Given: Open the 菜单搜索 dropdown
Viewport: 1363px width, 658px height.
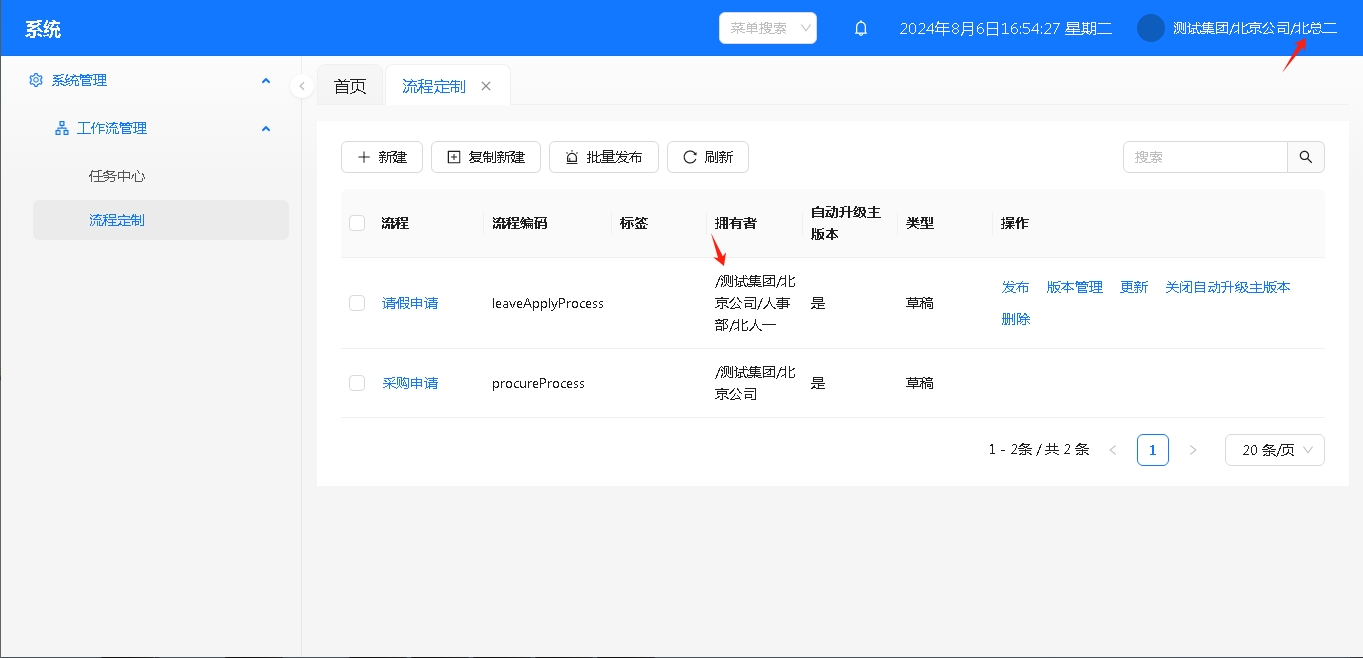Looking at the screenshot, I should (768, 28).
